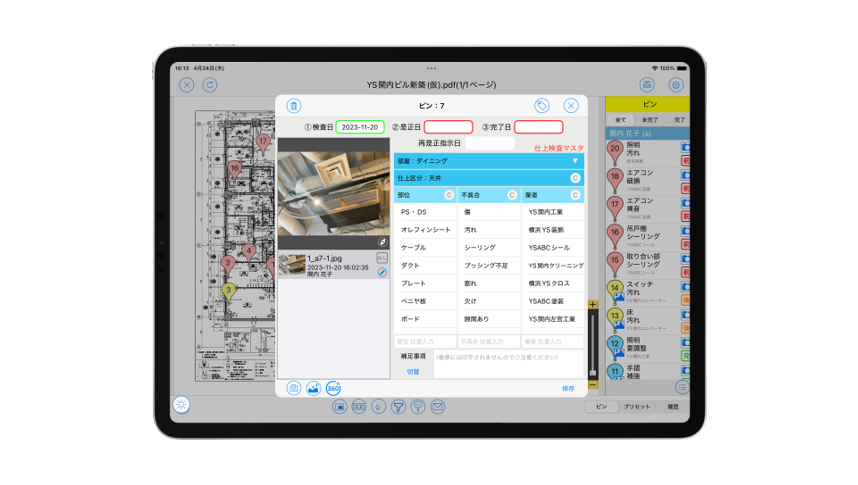Close the ピン：7 dialog
858x485 pixels.
pyautogui.click(x=571, y=105)
